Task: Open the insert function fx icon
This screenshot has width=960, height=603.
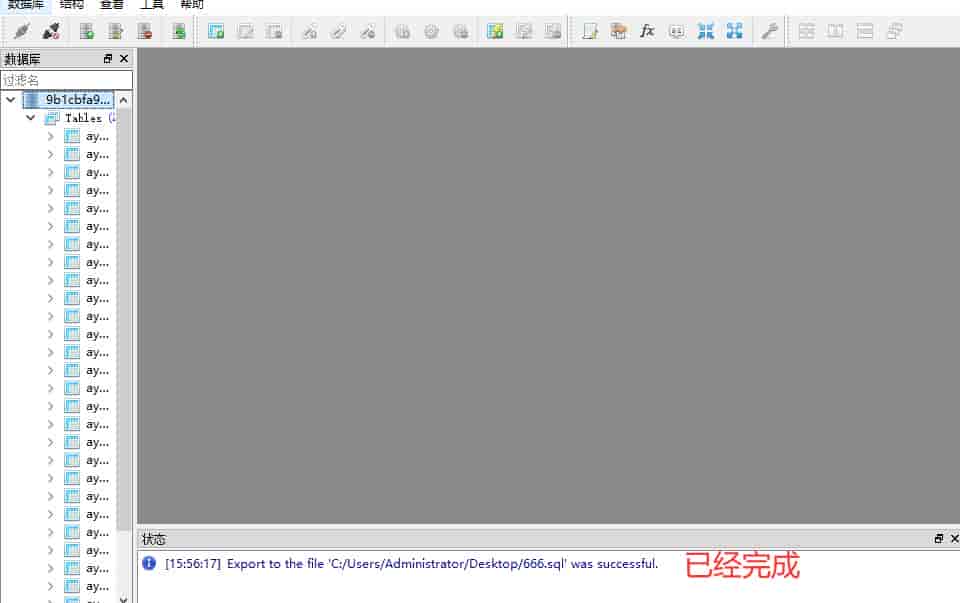Action: click(x=647, y=30)
